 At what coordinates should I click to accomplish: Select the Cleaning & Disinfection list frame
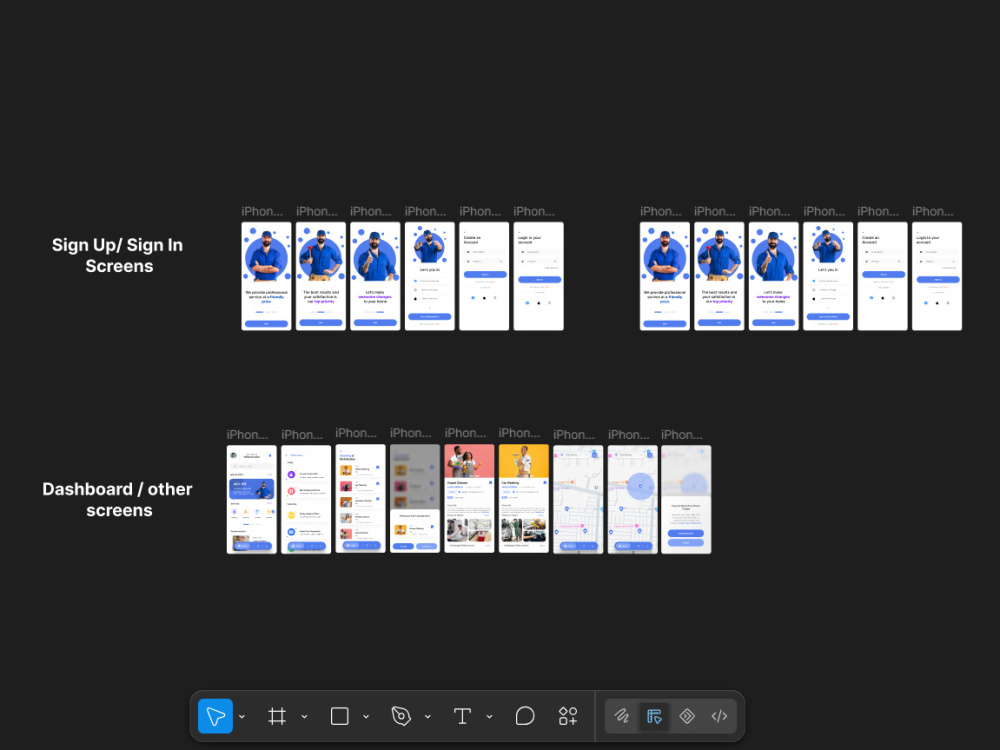(360, 499)
